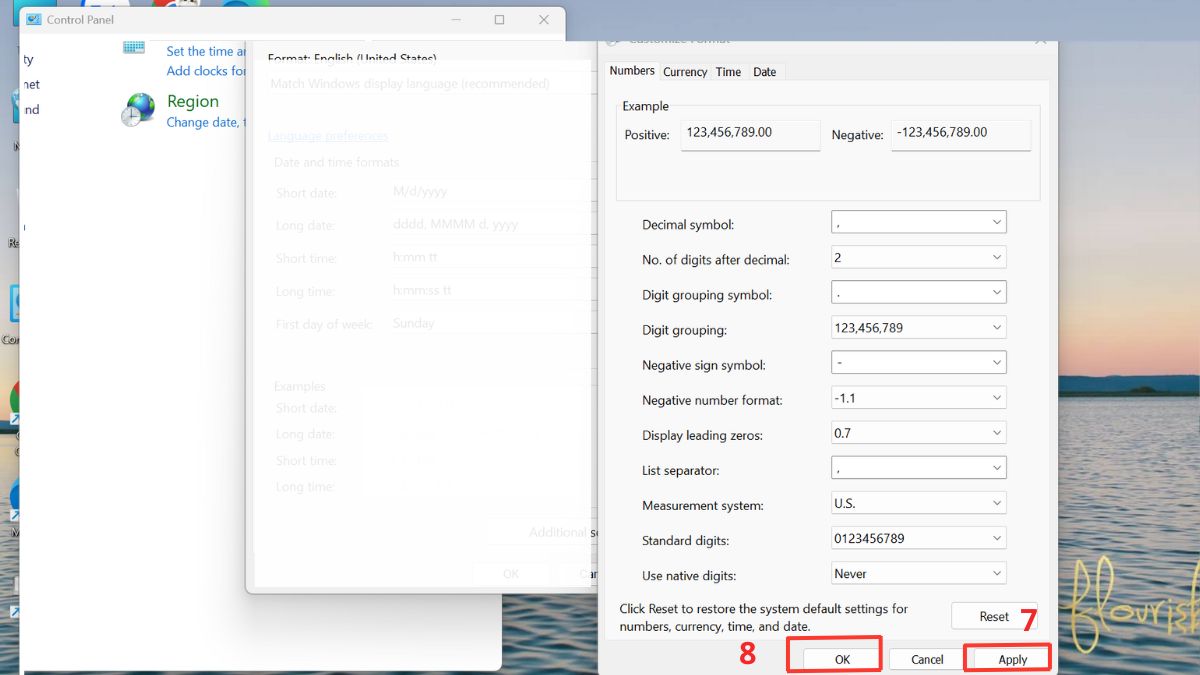Open the Time tab
The width and height of the screenshot is (1200, 675).
pos(728,71)
